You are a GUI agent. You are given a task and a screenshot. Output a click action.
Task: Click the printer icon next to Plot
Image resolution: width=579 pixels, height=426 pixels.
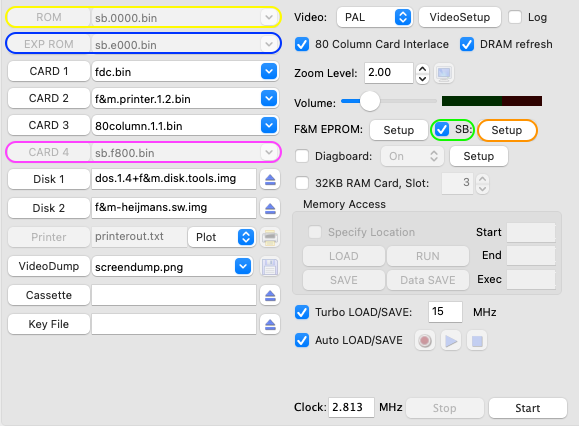(x=270, y=237)
